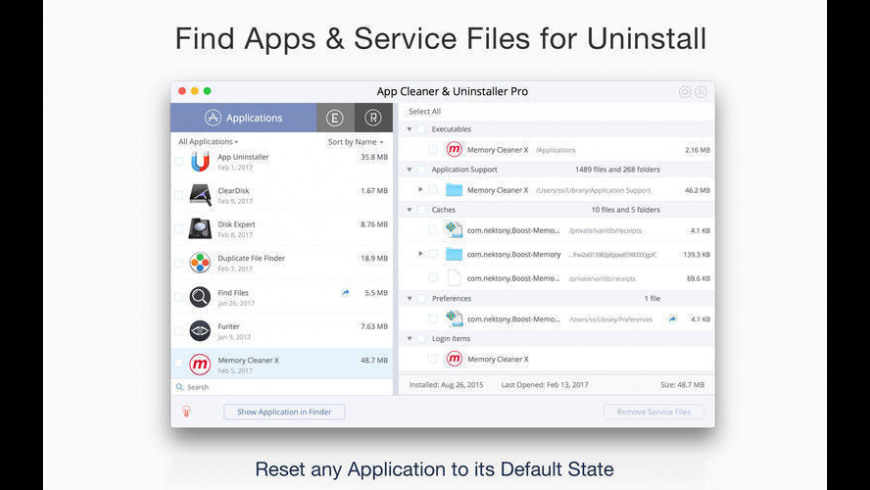Click the ClearDisk app icon
Screen dimensions: 870x490
[x=200, y=195]
